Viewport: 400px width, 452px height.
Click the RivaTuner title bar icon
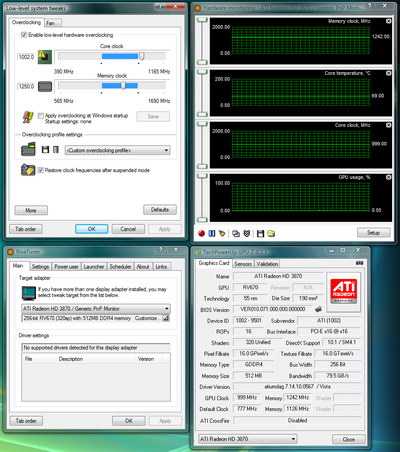[x=10, y=252]
